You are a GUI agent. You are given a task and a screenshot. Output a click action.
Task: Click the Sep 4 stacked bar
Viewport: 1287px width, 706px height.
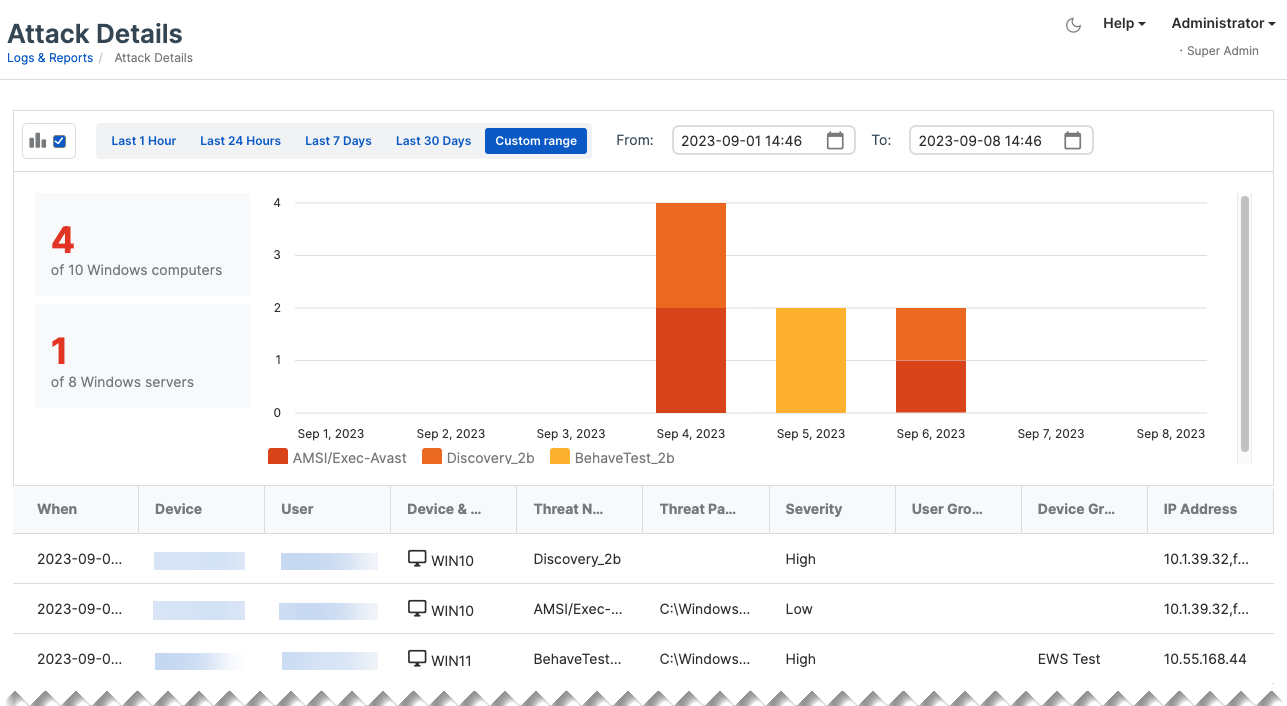(691, 308)
